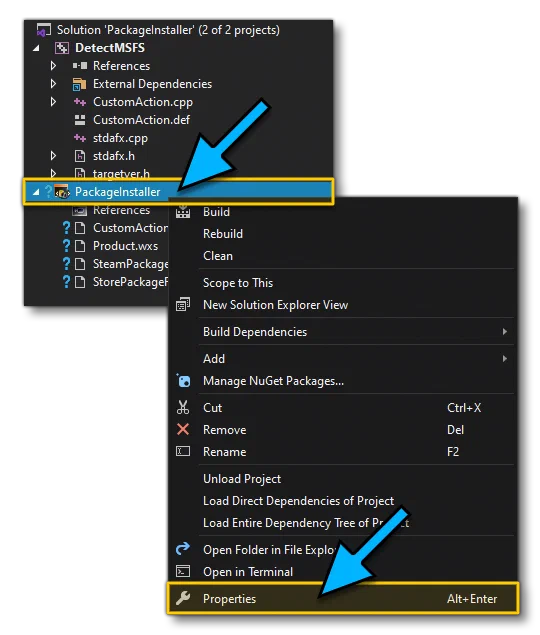Select Build Dependencies menu entry
540x635 pixels.
click(344, 332)
